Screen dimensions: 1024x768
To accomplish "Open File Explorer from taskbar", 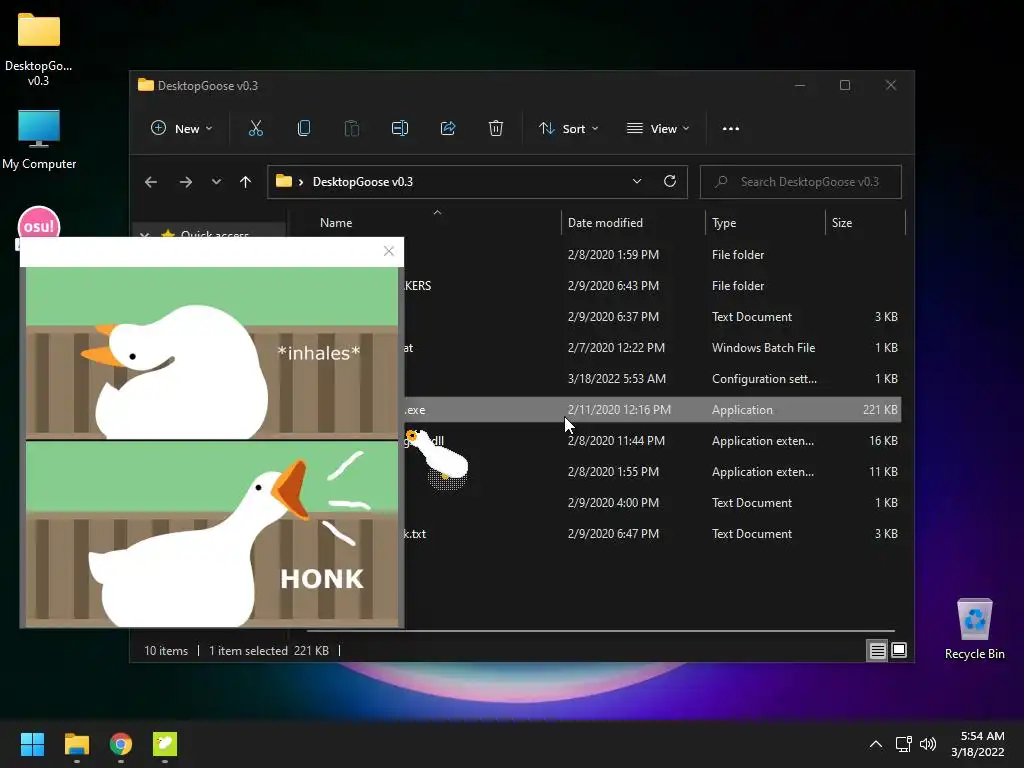I will 76,744.
